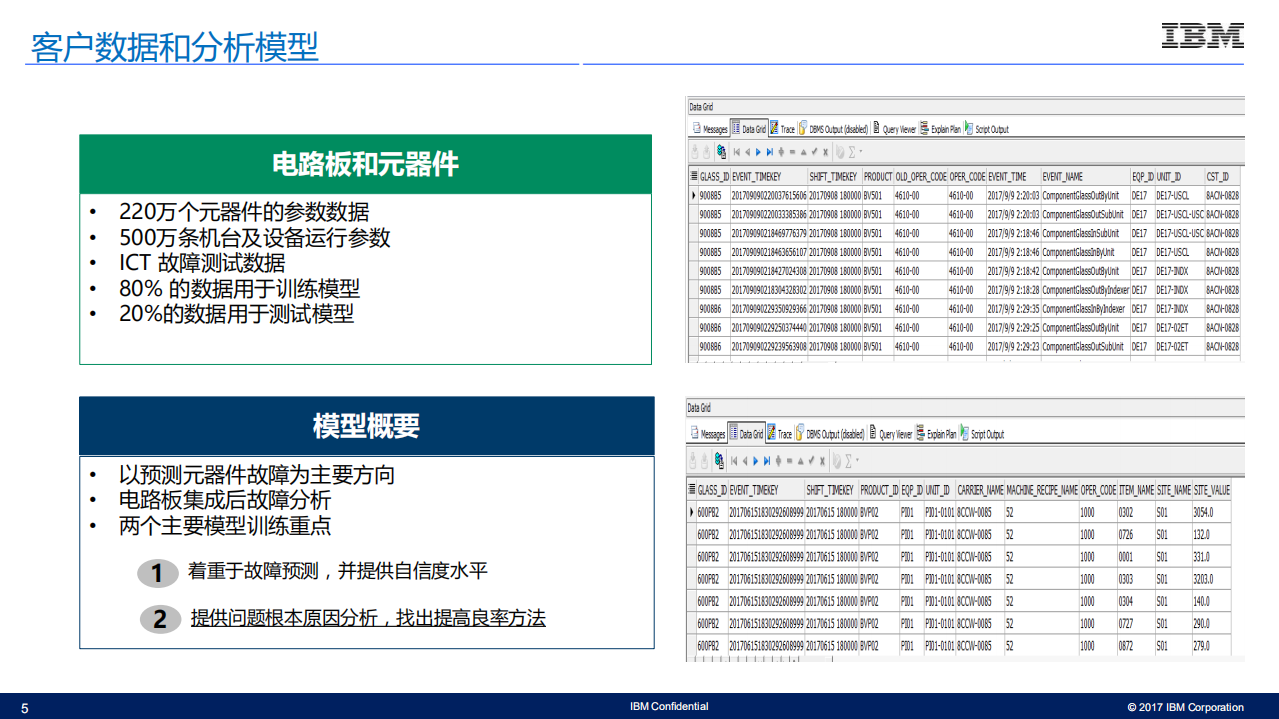Screen dimensions: 1279x719
Task: Open Script Output via its green icon
Action: click(x=967, y=129)
